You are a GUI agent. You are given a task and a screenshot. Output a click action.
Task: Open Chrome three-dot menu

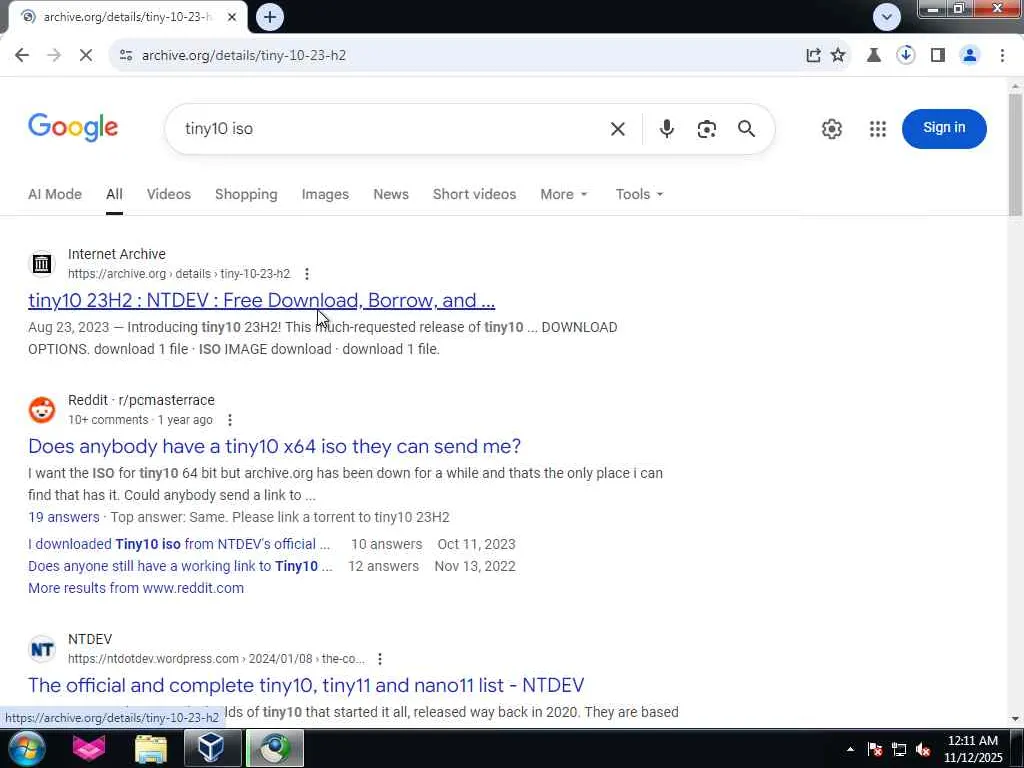tap(1002, 56)
